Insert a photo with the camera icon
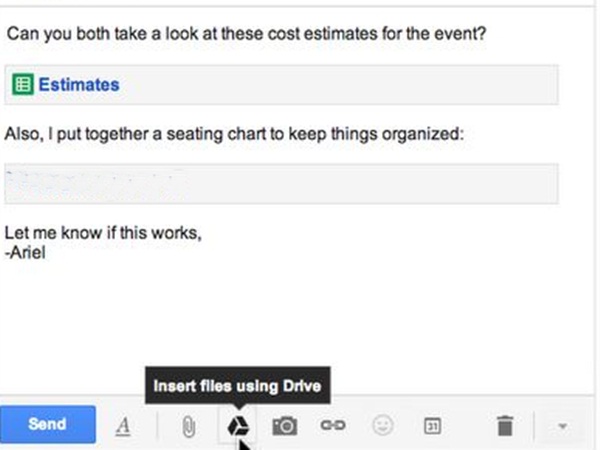Image resolution: width=600 pixels, height=450 pixels. [x=285, y=426]
